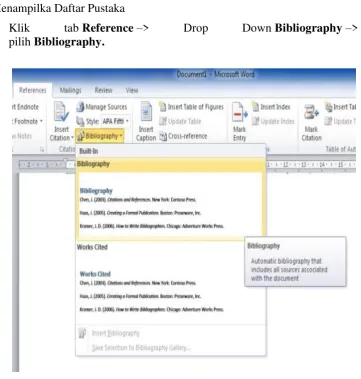
Task: Click the Insert Caption icon
Action: tap(146, 112)
